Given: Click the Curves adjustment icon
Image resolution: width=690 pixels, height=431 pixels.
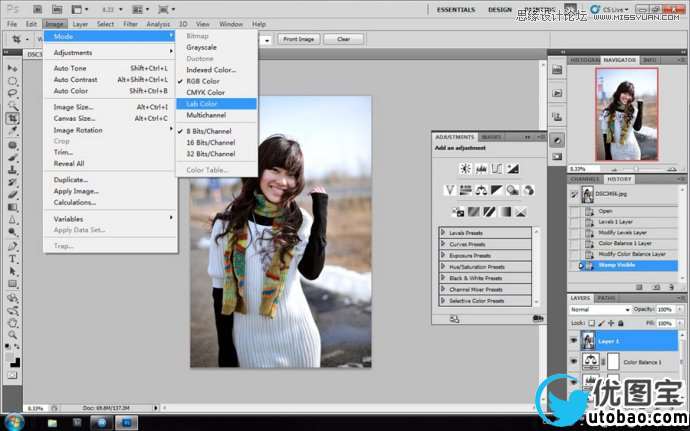Looking at the screenshot, I should pyautogui.click(x=497, y=169).
